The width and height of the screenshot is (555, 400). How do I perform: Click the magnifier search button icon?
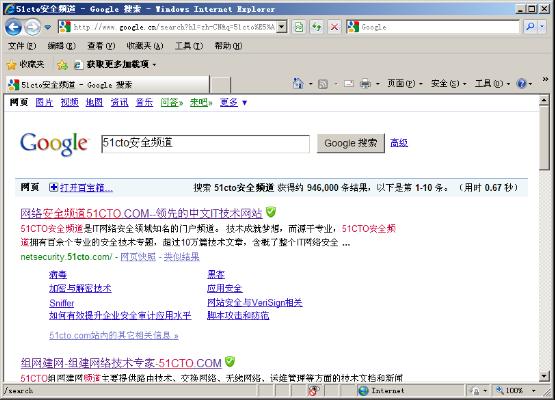coord(530,27)
